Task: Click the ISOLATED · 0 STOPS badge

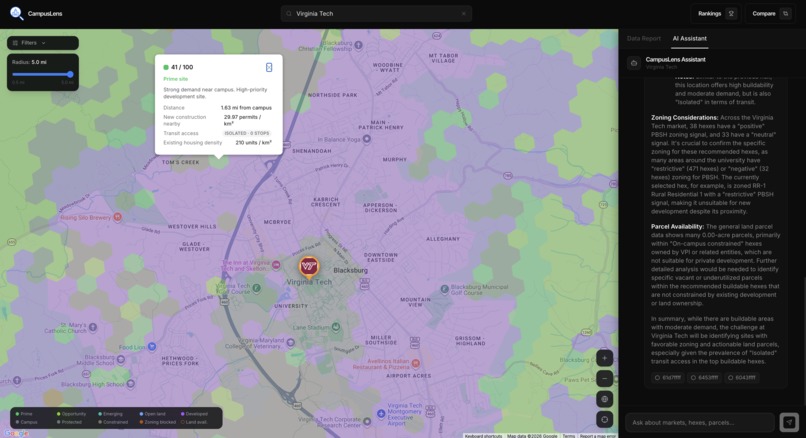Action: click(247, 133)
